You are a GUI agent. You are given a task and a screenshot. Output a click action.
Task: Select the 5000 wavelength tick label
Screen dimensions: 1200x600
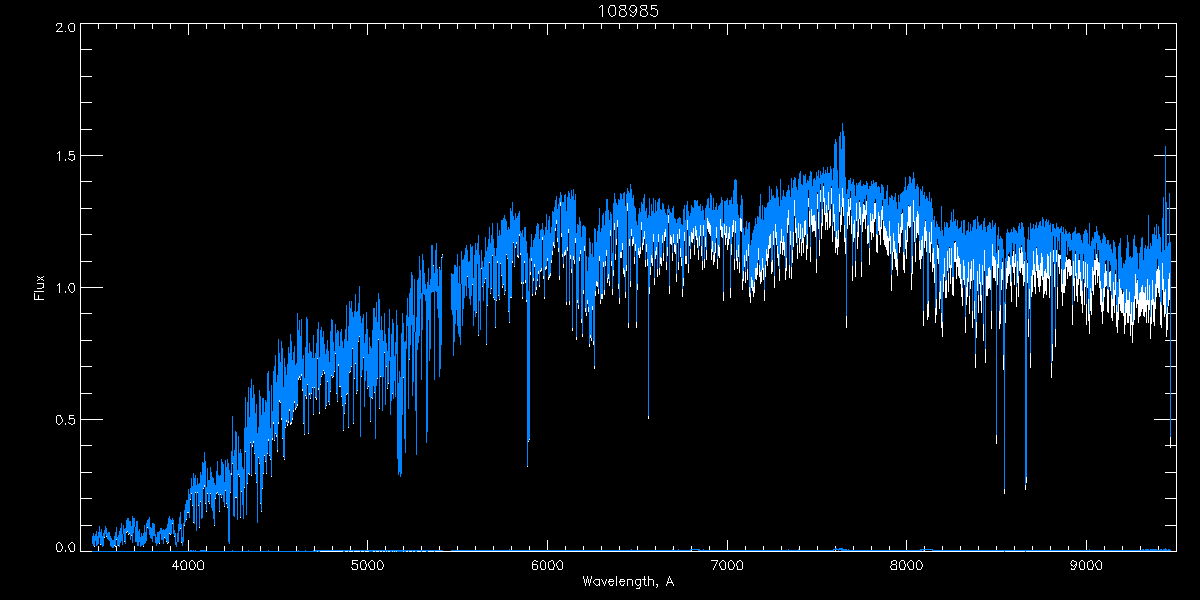367,564
